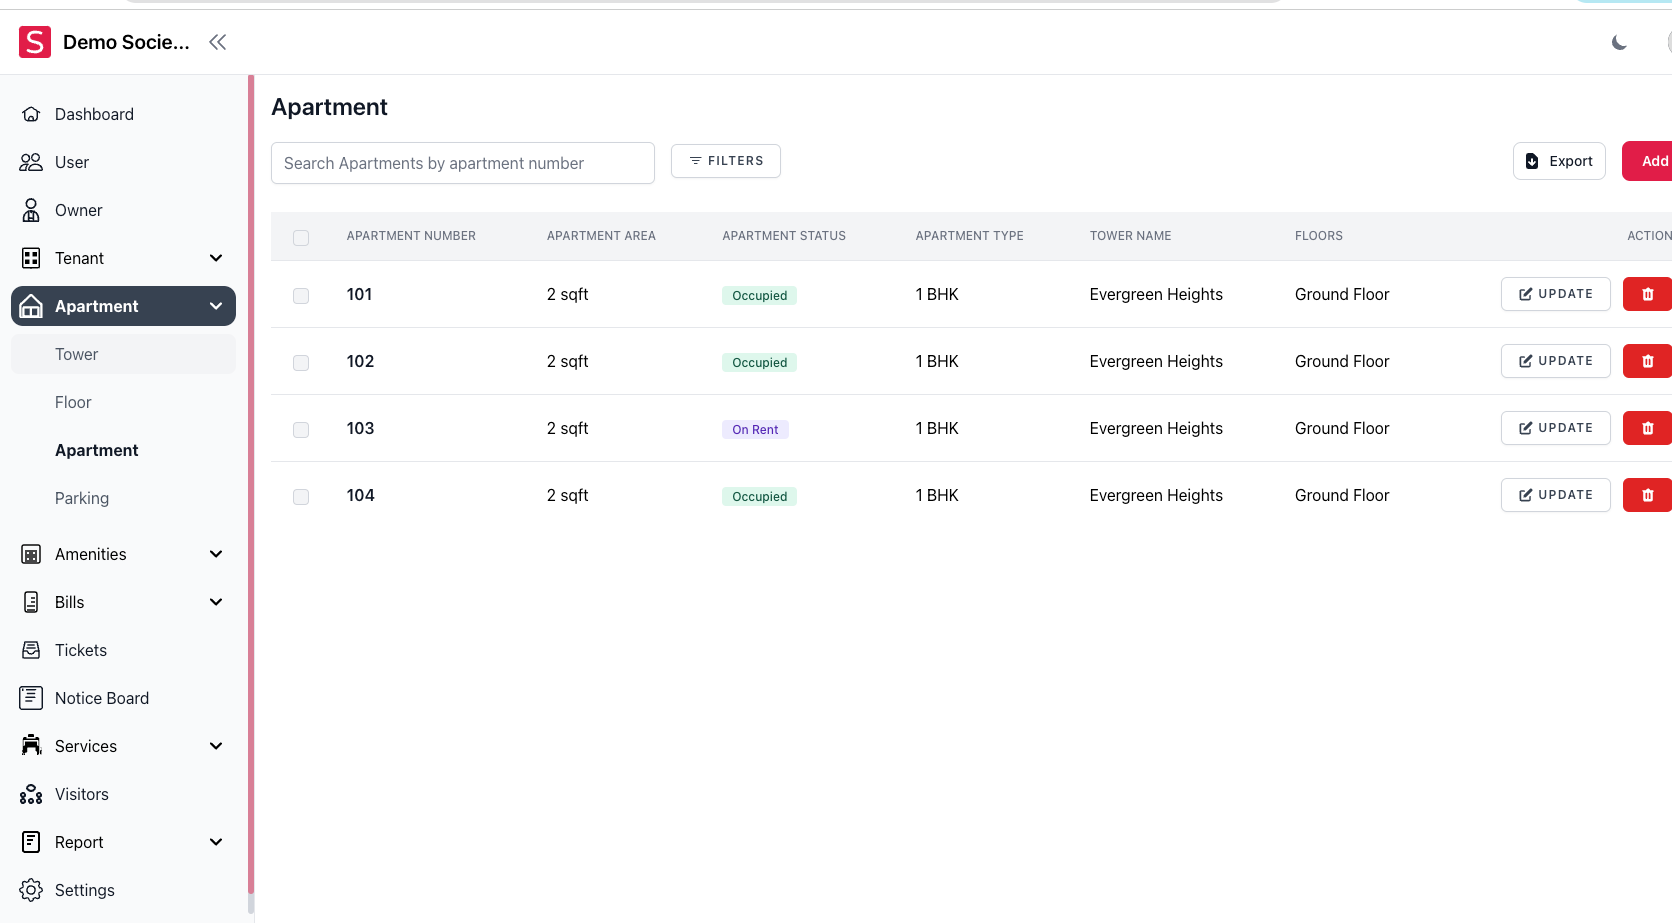The image size is (1672, 923).
Task: Expand the Amenities section chevron
Action: (x=216, y=554)
